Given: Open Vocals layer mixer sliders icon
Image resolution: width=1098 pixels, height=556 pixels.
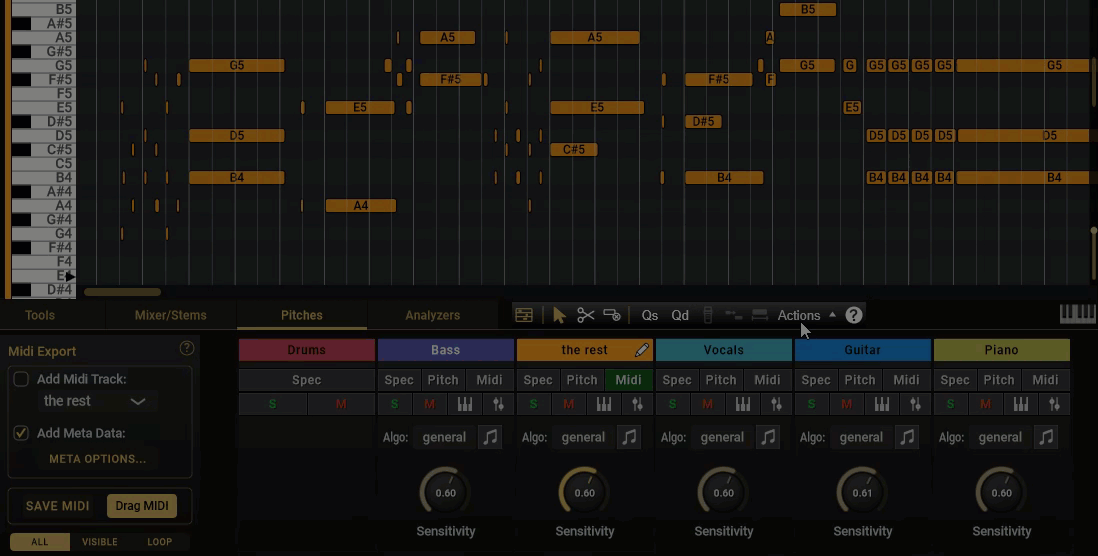Looking at the screenshot, I should [x=776, y=404].
